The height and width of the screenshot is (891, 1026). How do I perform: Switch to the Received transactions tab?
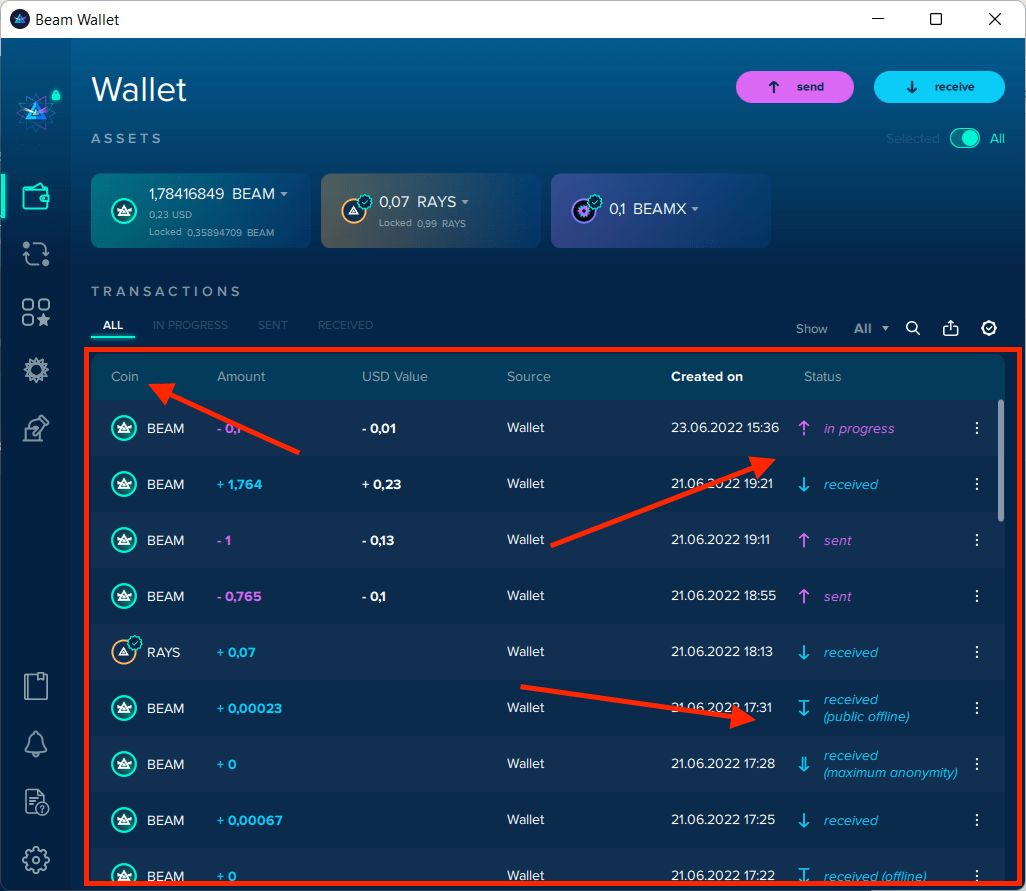[x=345, y=325]
